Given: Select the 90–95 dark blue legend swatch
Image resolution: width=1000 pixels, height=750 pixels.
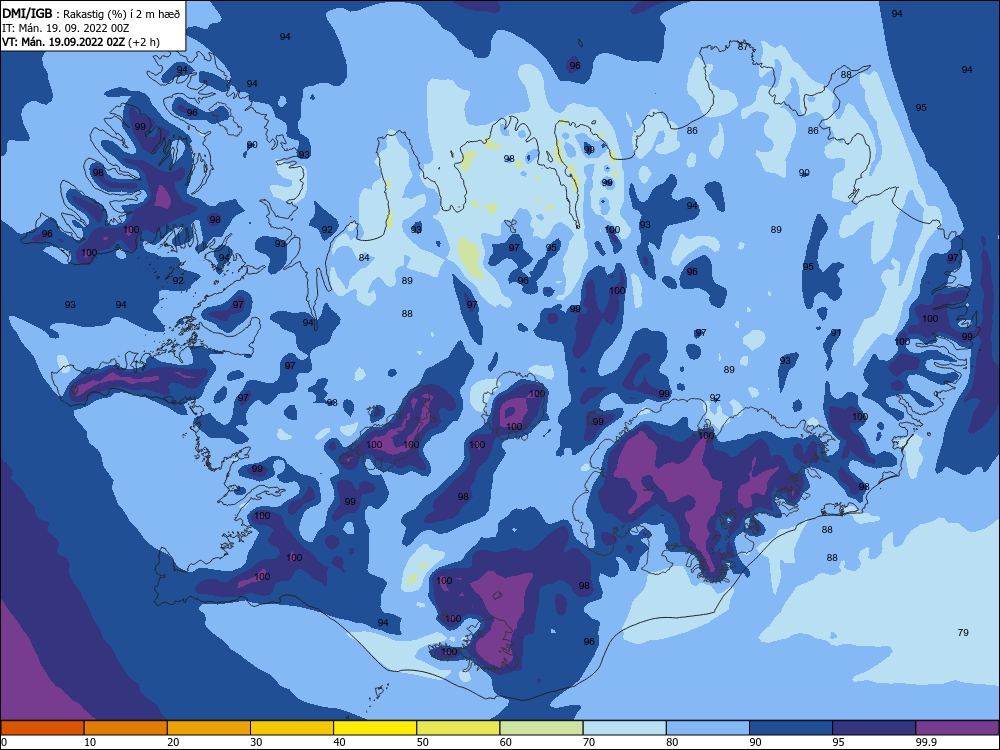Looking at the screenshot, I should point(791,728).
